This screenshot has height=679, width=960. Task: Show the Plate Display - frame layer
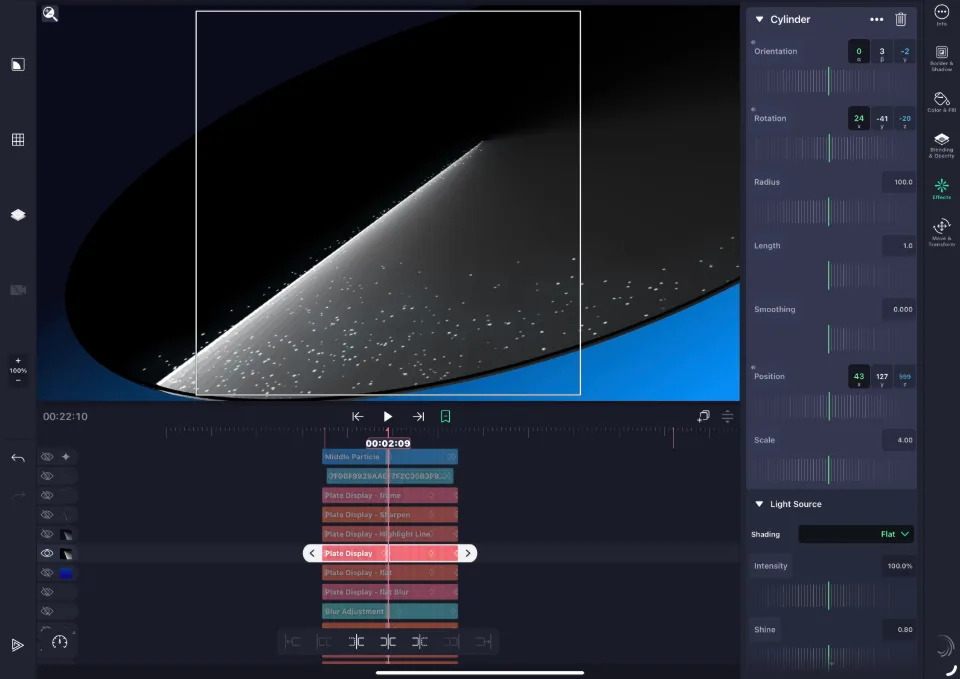47,495
